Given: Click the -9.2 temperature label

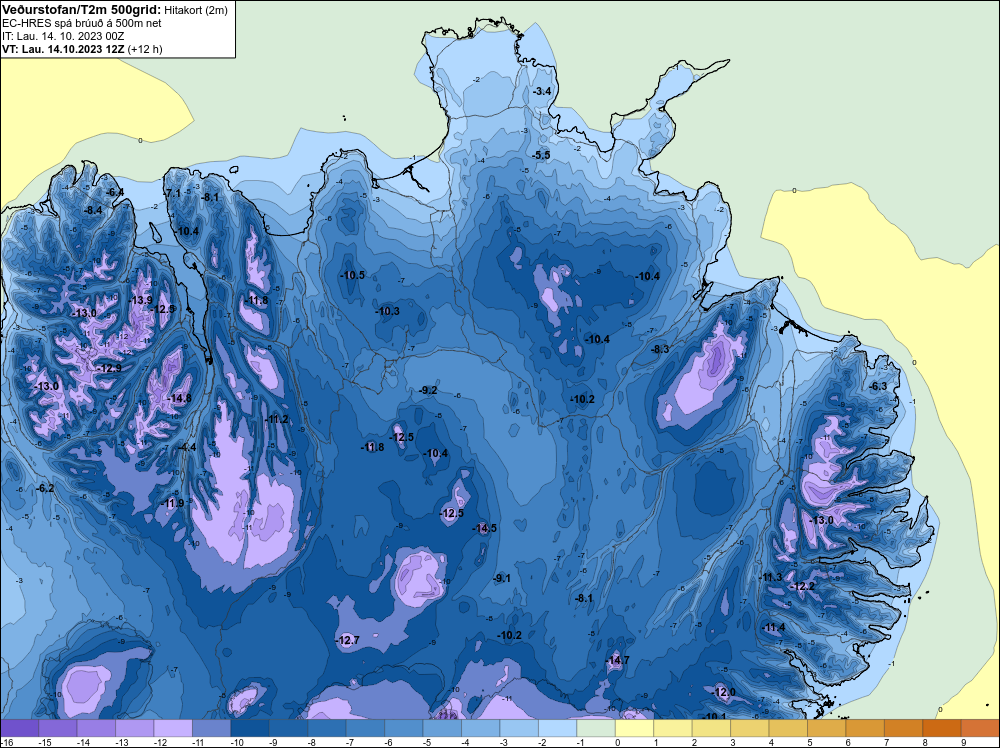Looking at the screenshot, I should click(428, 390).
